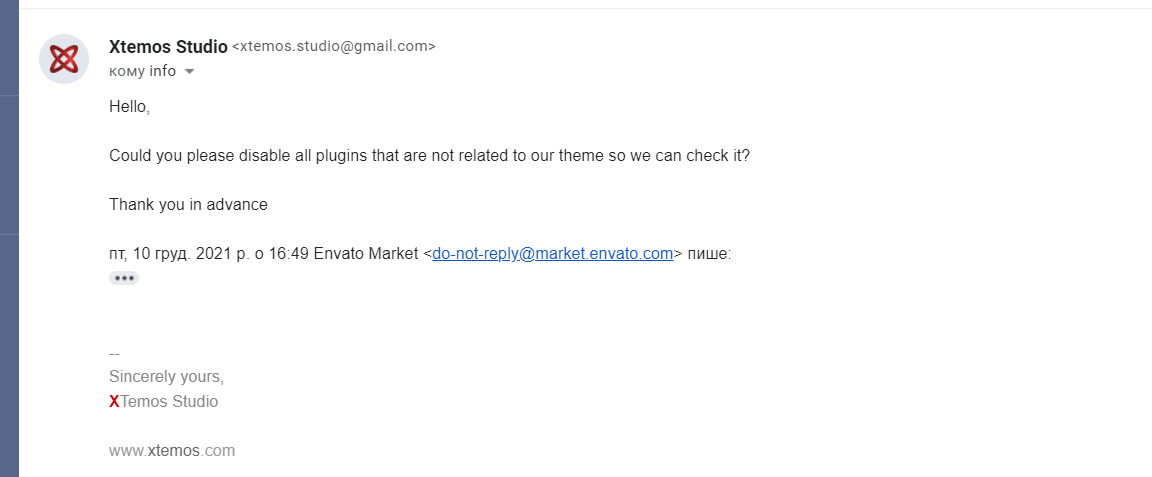Click the 'Thank you in advance' line
Image resolution: width=1152 pixels, height=477 pixels.
click(188, 205)
